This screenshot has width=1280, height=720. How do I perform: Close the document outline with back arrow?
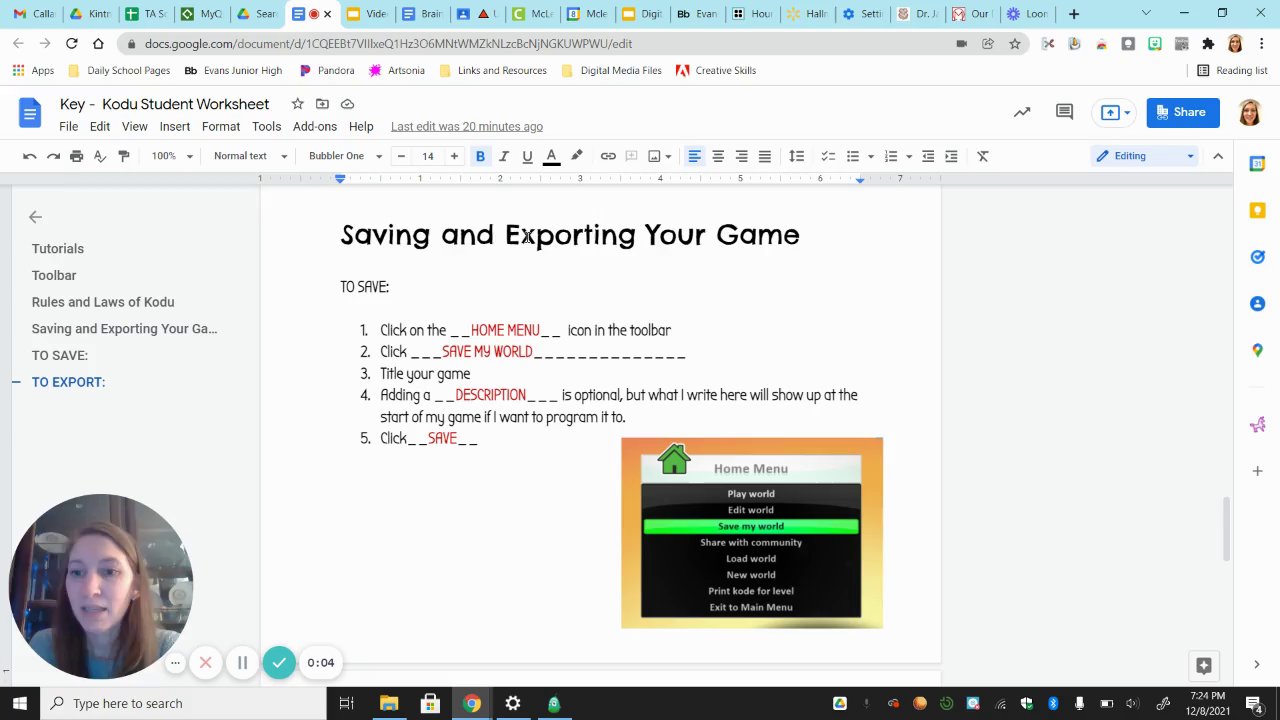click(x=35, y=217)
